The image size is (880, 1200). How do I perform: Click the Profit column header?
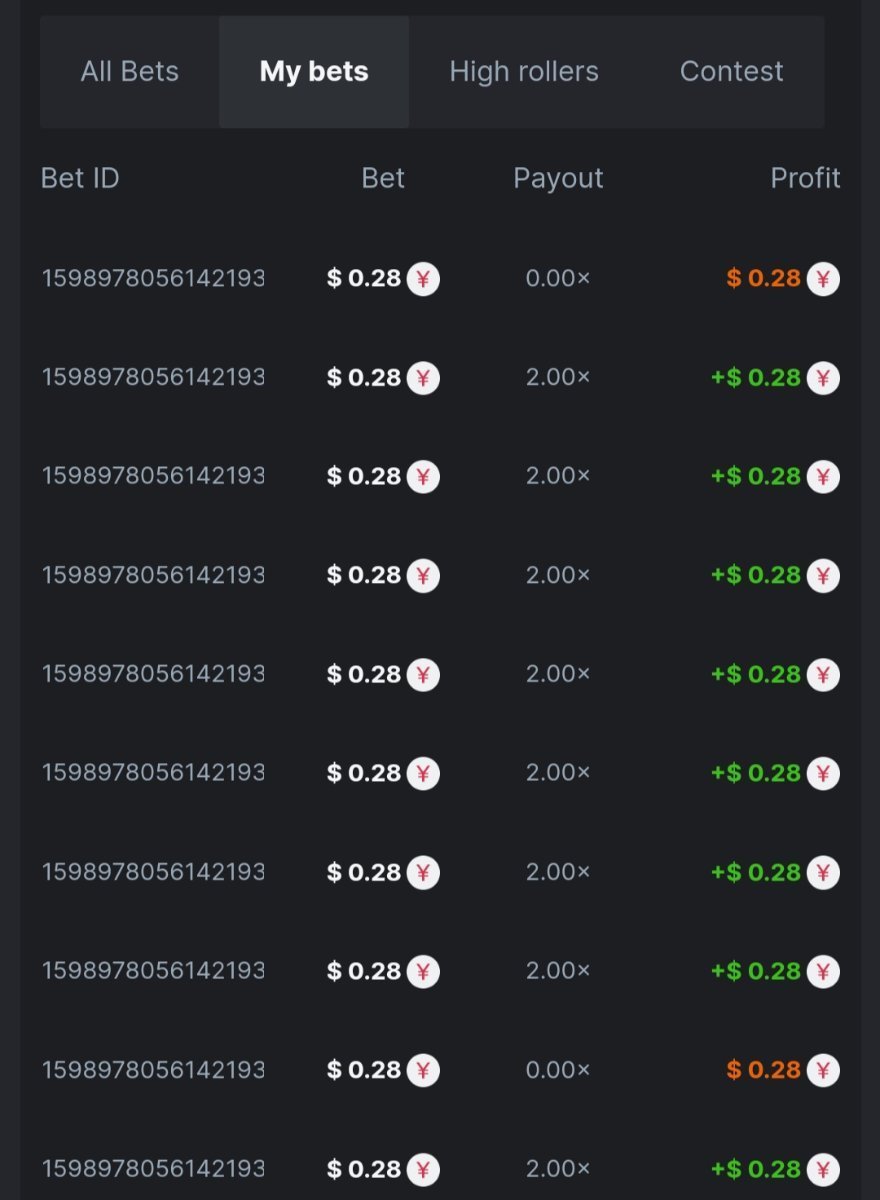point(805,178)
